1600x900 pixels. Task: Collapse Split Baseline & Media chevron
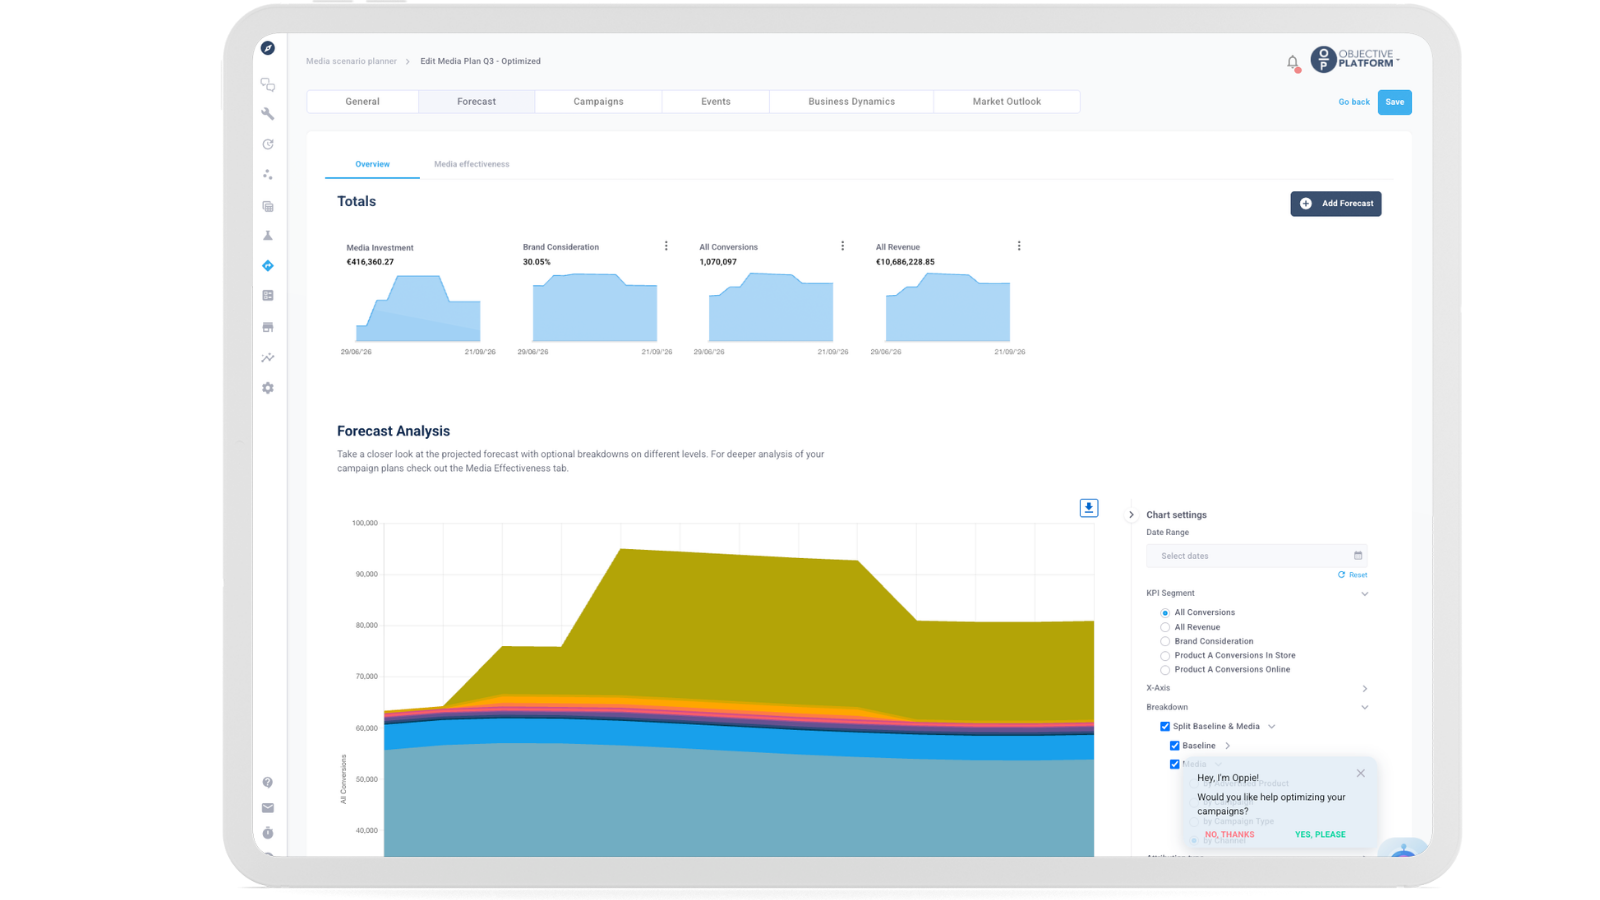coord(1272,727)
